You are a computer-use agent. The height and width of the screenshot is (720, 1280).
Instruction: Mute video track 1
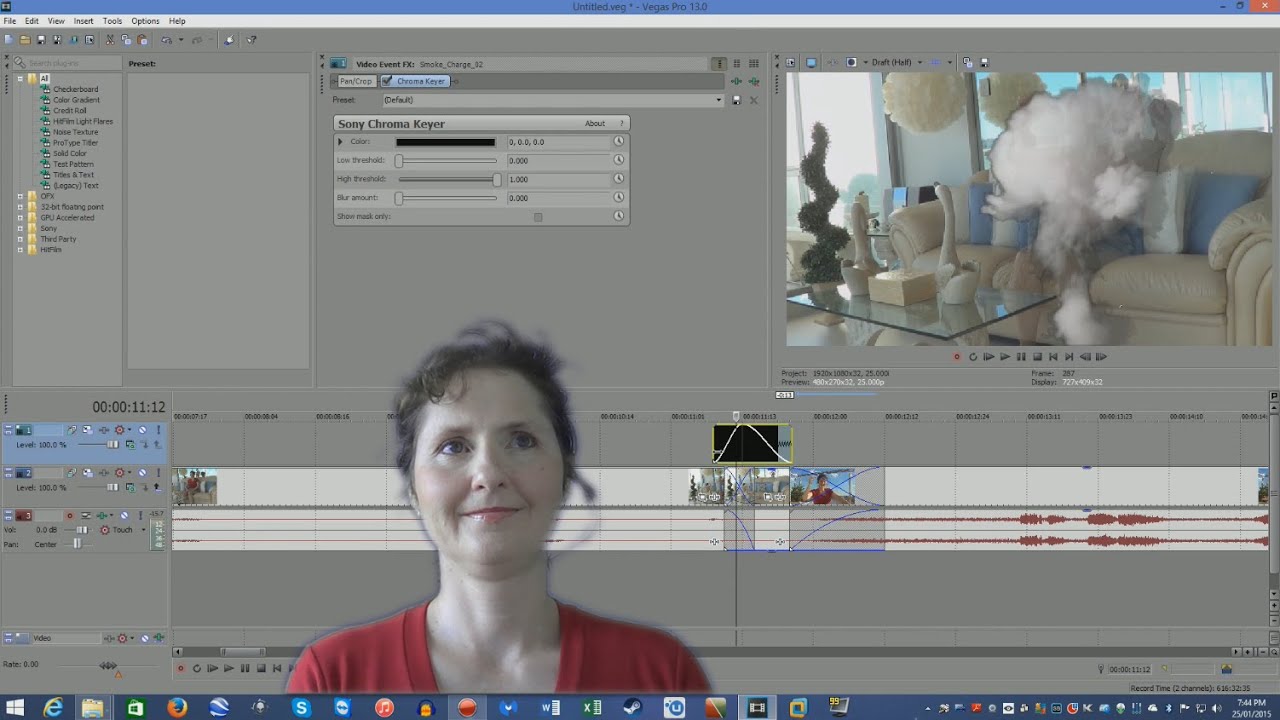pyautogui.click(x=142, y=430)
